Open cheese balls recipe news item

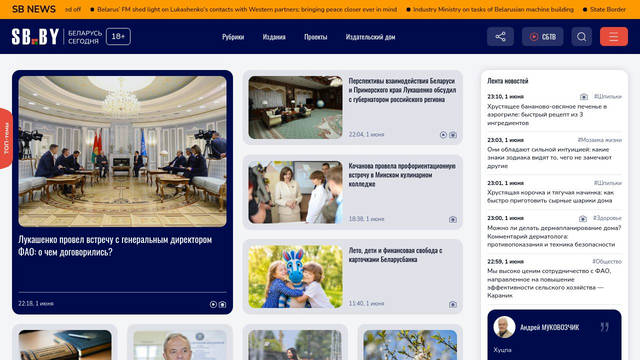tap(550, 197)
